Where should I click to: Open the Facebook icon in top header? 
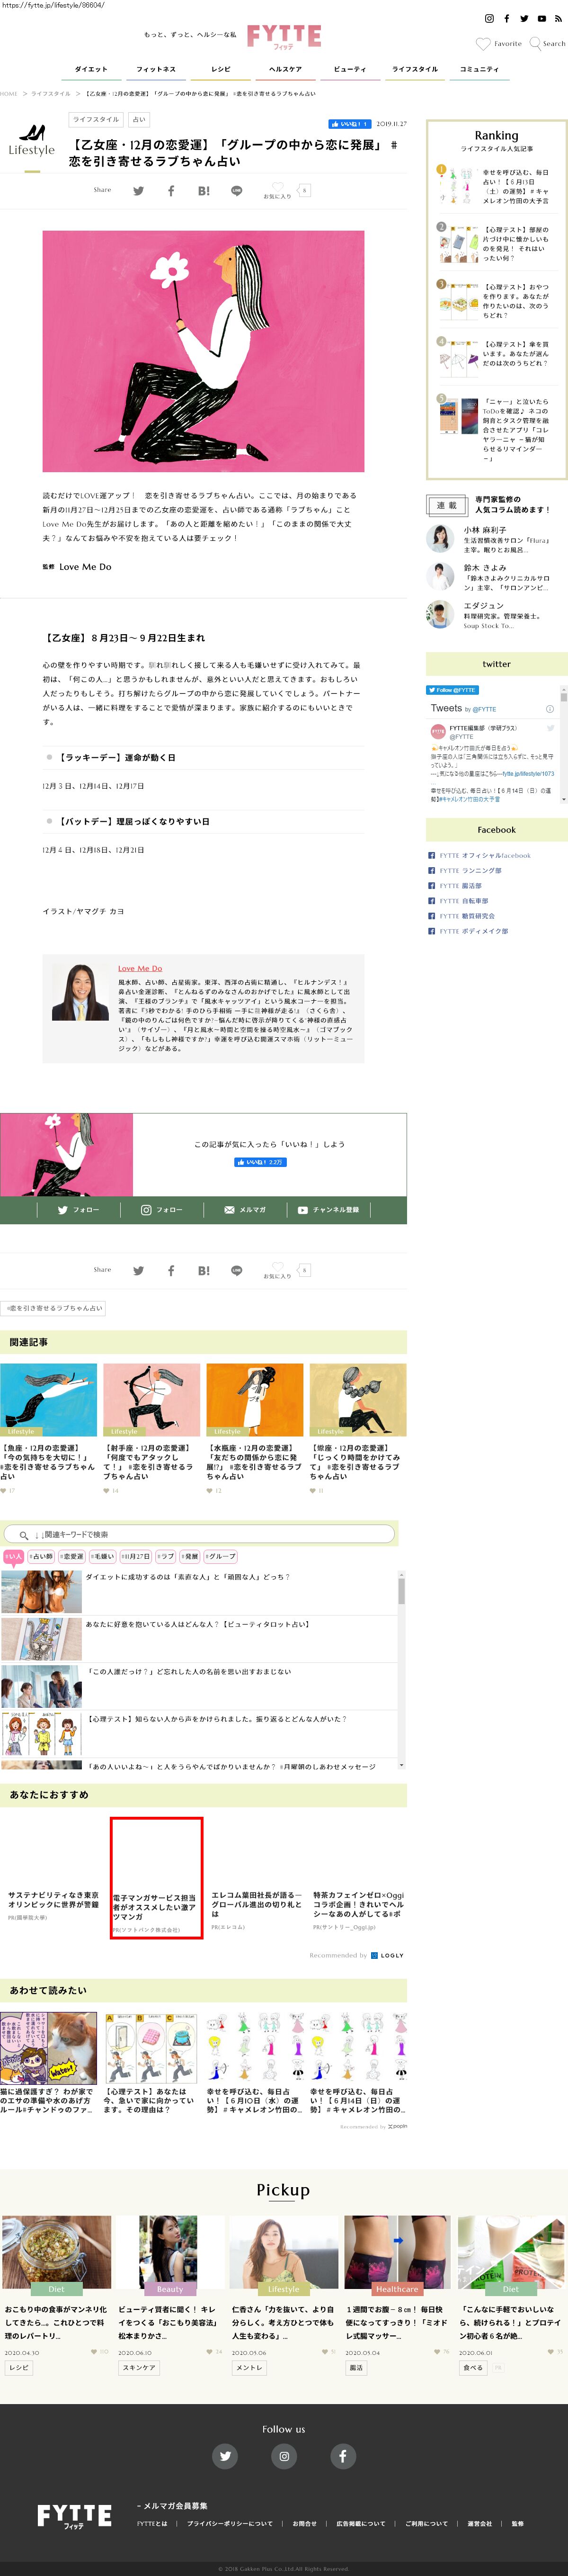(507, 18)
